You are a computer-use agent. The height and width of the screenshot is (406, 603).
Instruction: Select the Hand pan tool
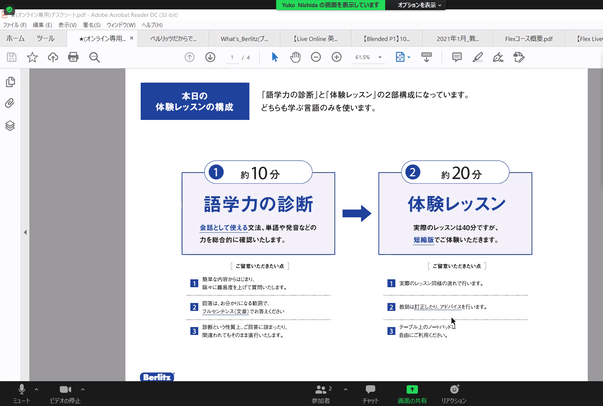pyautogui.click(x=295, y=57)
